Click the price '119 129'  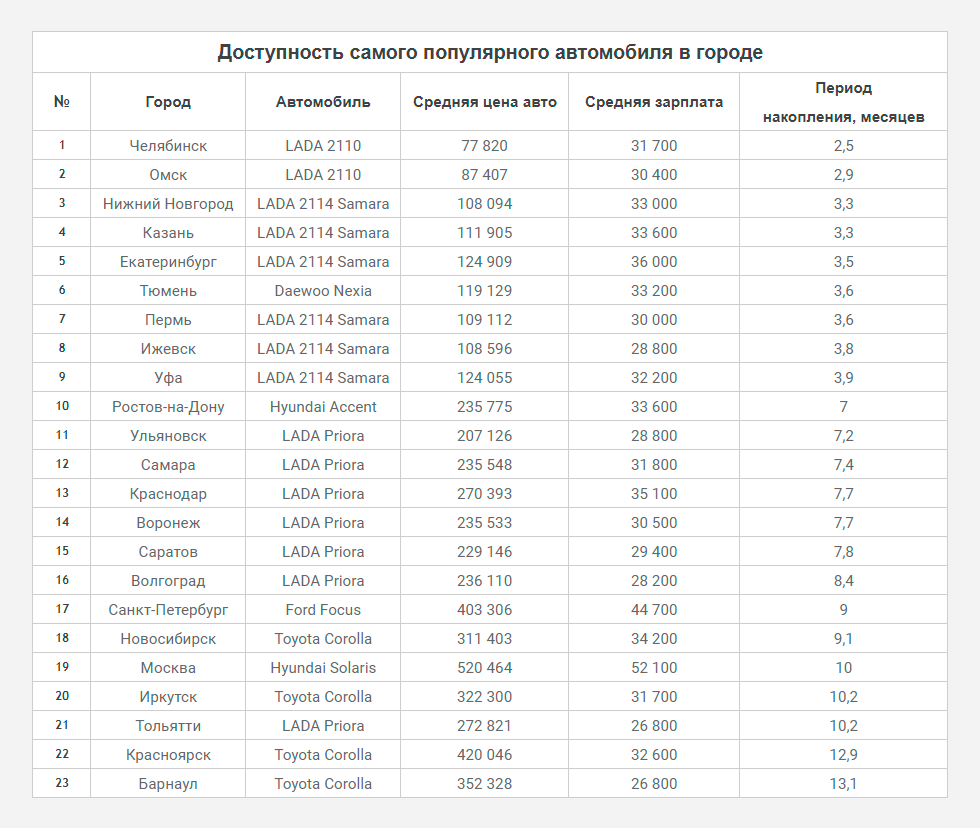coord(484,291)
